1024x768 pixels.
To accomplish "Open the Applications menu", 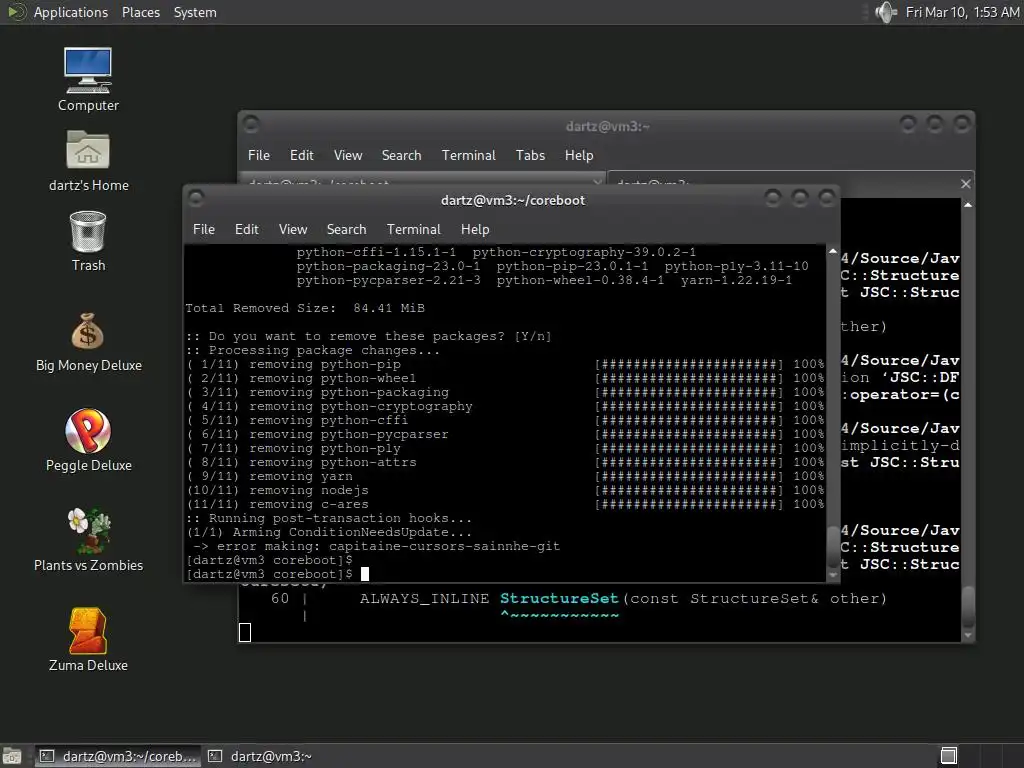I will (x=71, y=12).
